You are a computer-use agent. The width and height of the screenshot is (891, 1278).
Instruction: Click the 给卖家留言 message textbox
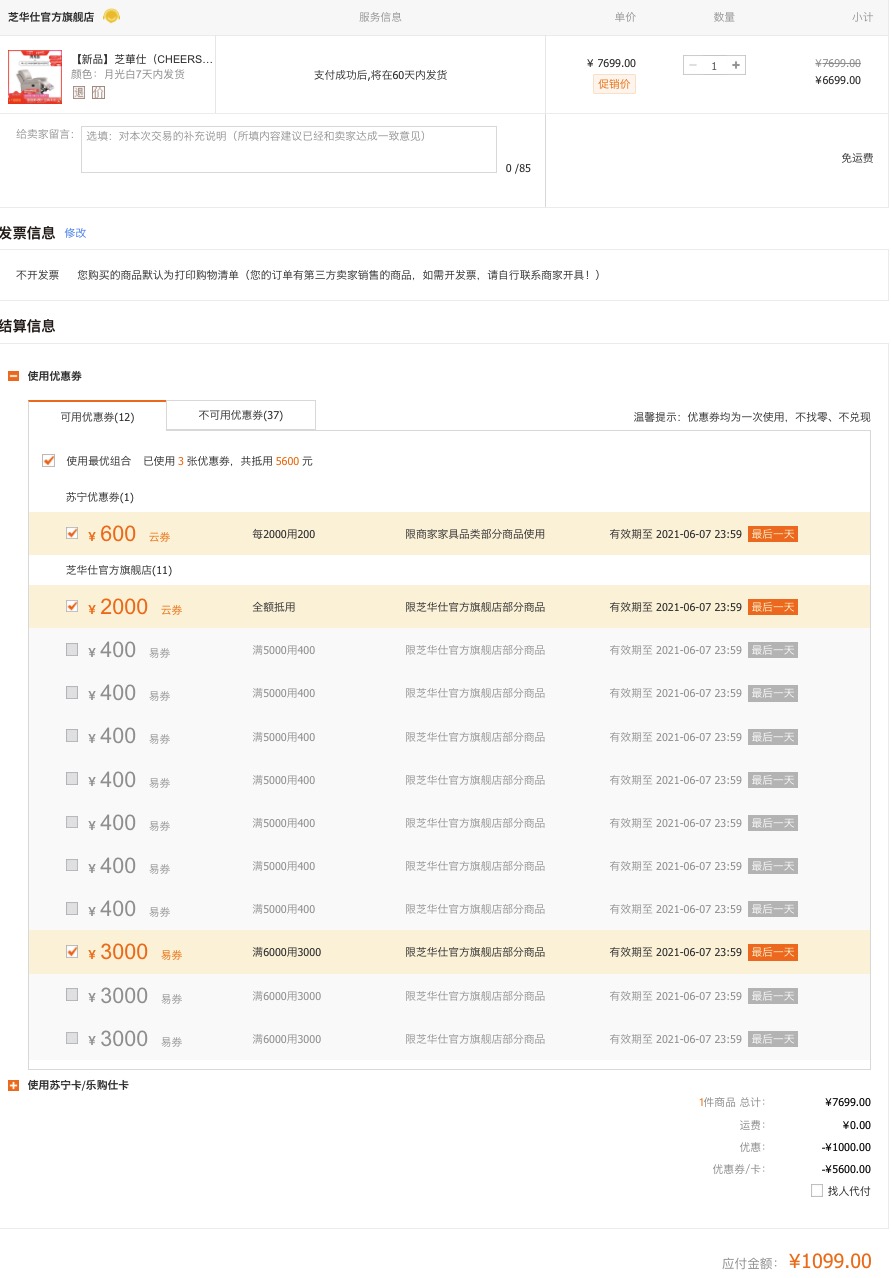(x=289, y=149)
